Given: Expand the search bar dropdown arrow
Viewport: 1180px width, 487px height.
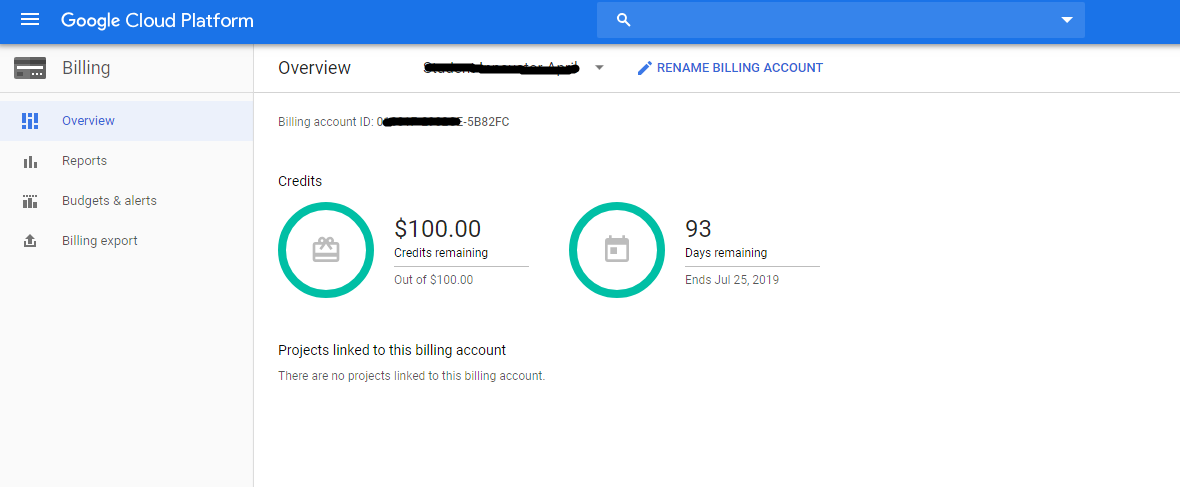Looking at the screenshot, I should 1066,20.
